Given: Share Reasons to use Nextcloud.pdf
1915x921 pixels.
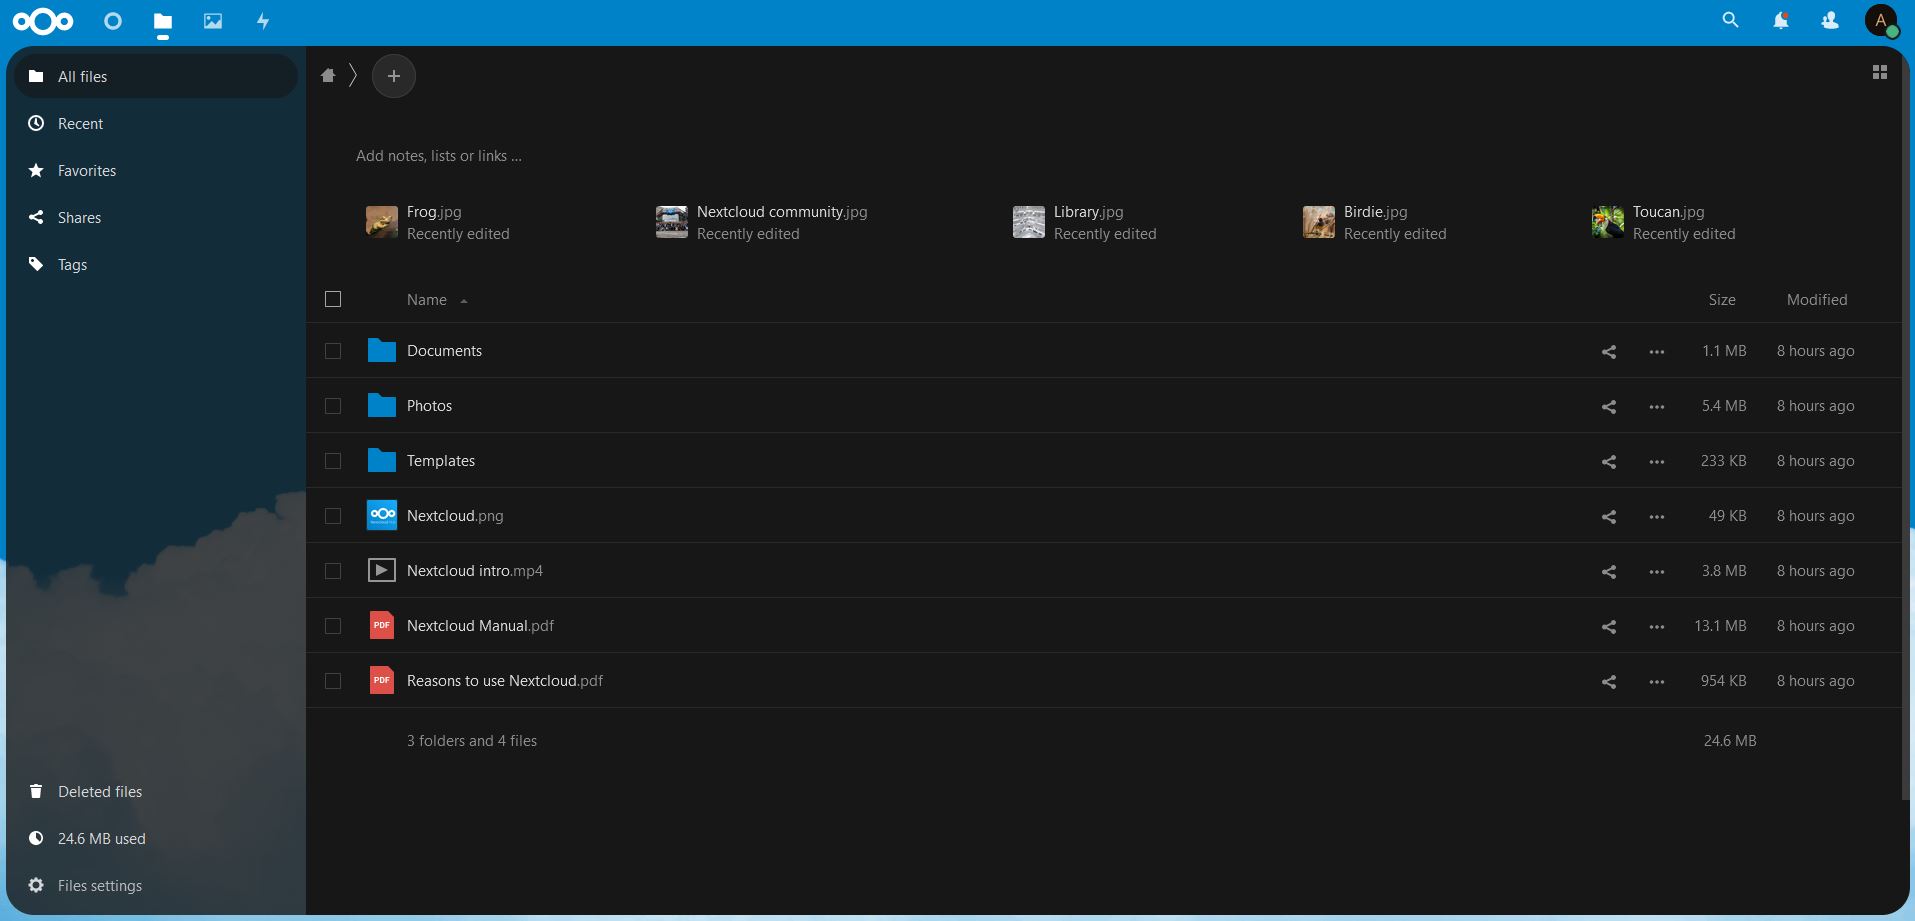Looking at the screenshot, I should tap(1609, 682).
